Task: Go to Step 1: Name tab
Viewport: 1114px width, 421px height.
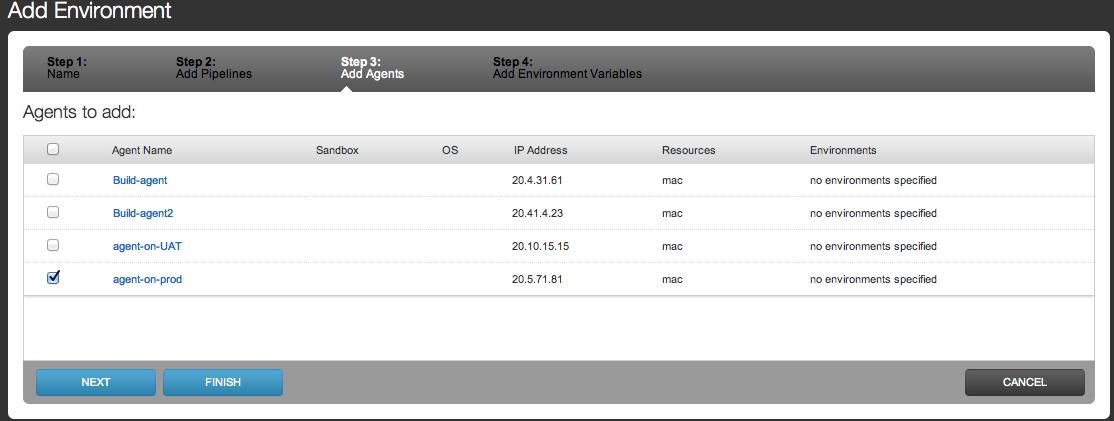Action: point(67,68)
